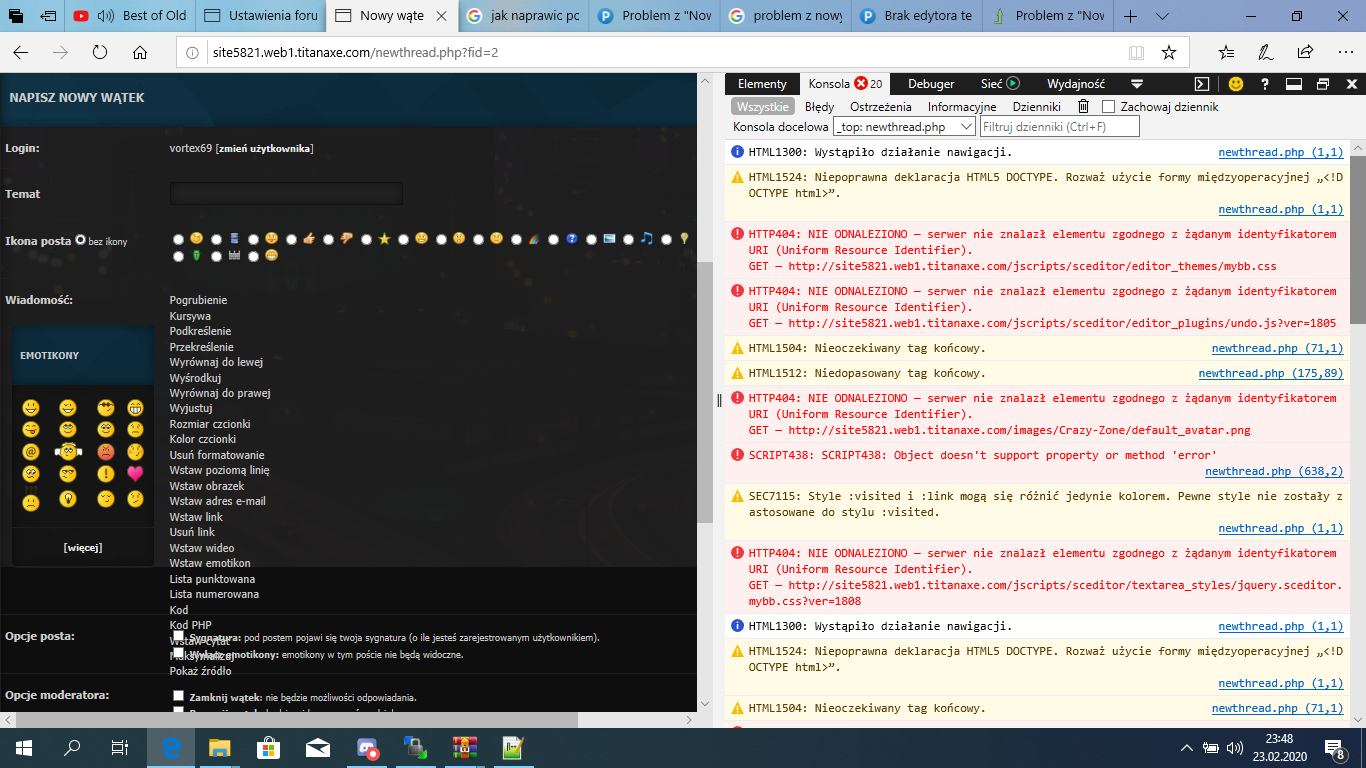Viewport: 1366px width, 768px height.
Task: Add page to favorites with star icon
Action: pos(1169,52)
